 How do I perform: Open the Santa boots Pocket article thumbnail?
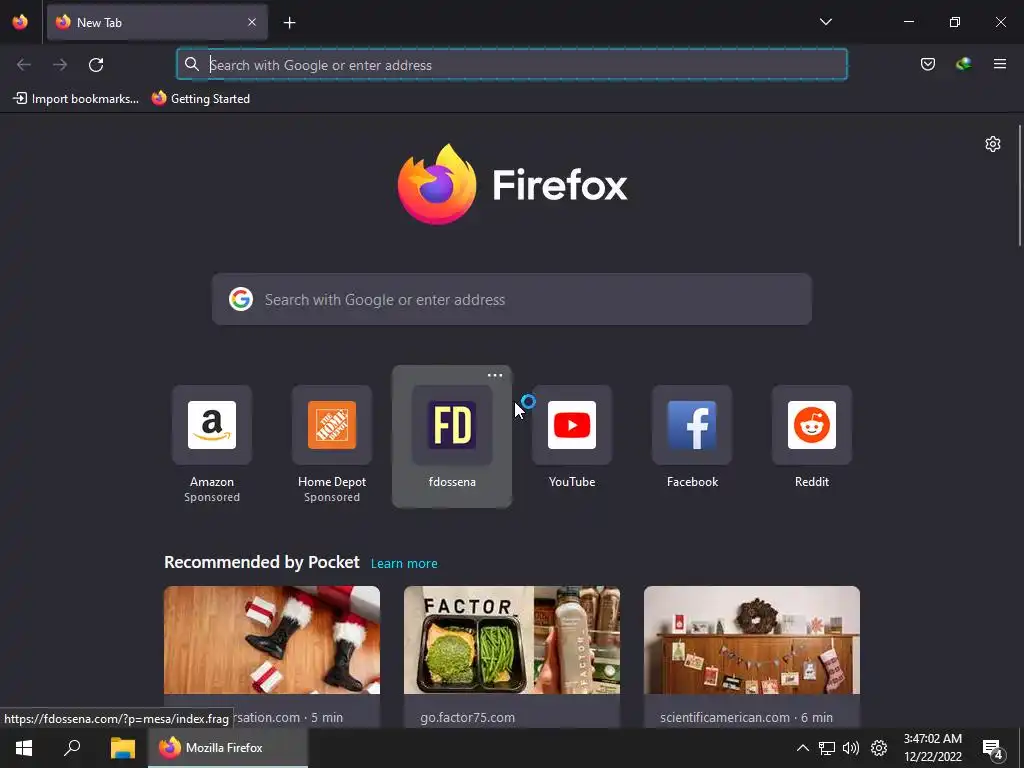272,640
